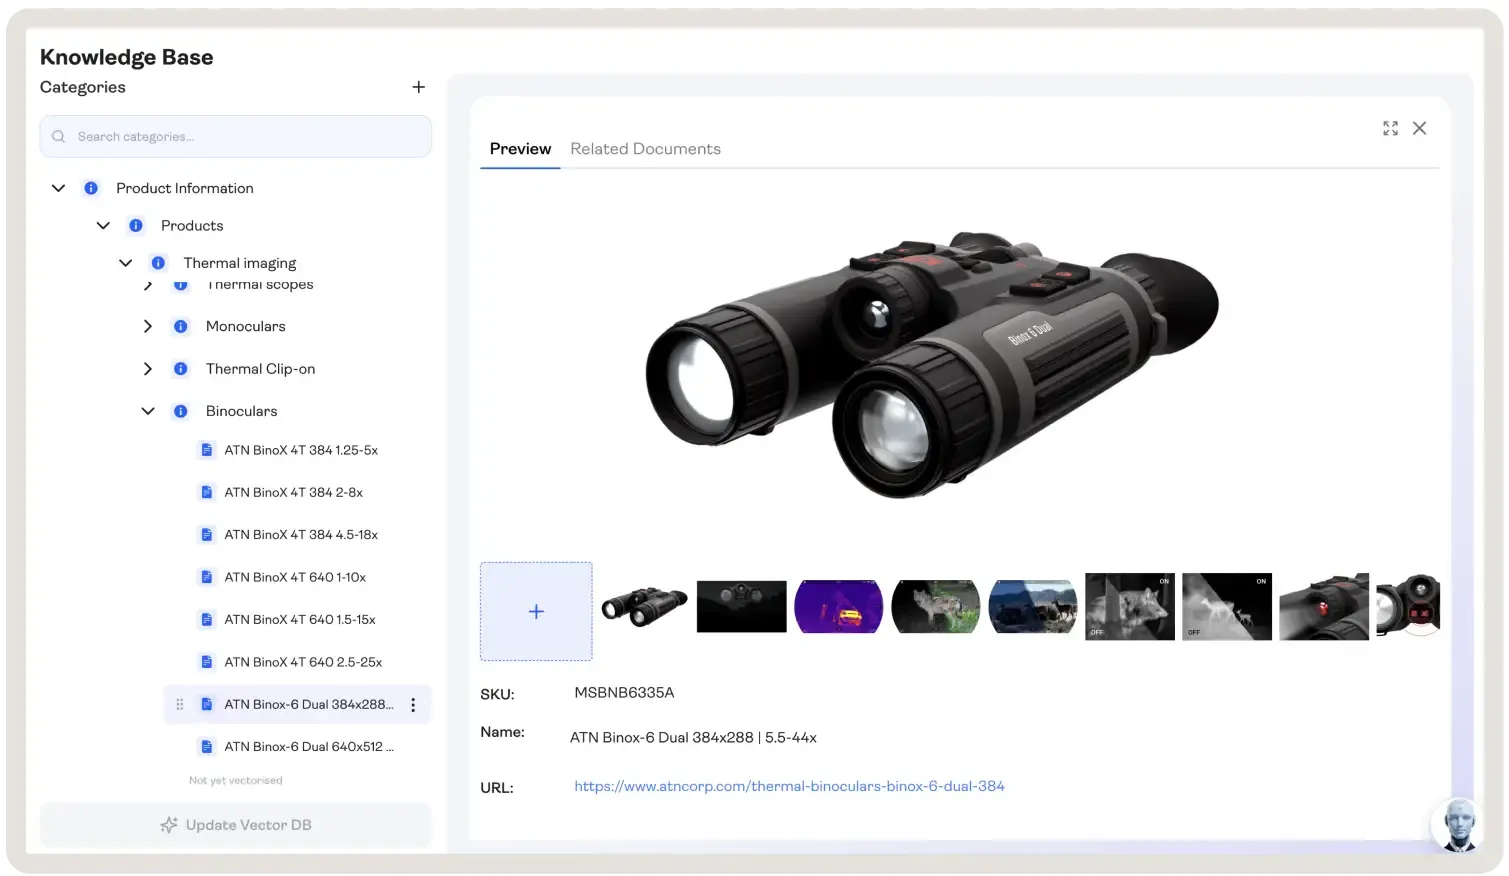Screen dimensions: 1509x876
Task: Click document icon for ATN BinoX 4T 384 2-8x
Action: [x=207, y=492]
